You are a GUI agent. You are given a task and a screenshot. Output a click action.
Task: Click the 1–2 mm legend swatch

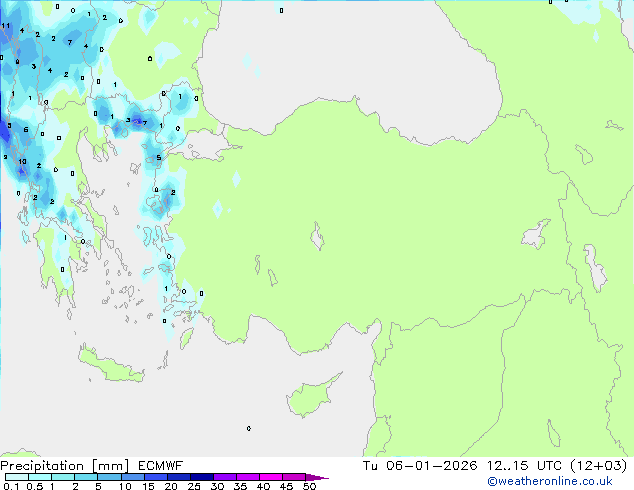click(x=63, y=477)
